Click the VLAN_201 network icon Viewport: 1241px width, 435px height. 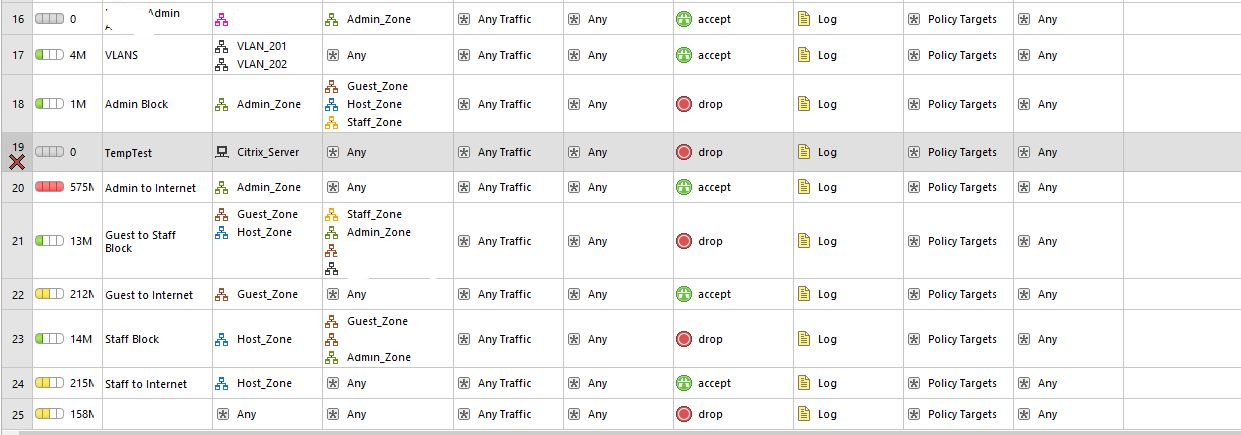[x=223, y=46]
